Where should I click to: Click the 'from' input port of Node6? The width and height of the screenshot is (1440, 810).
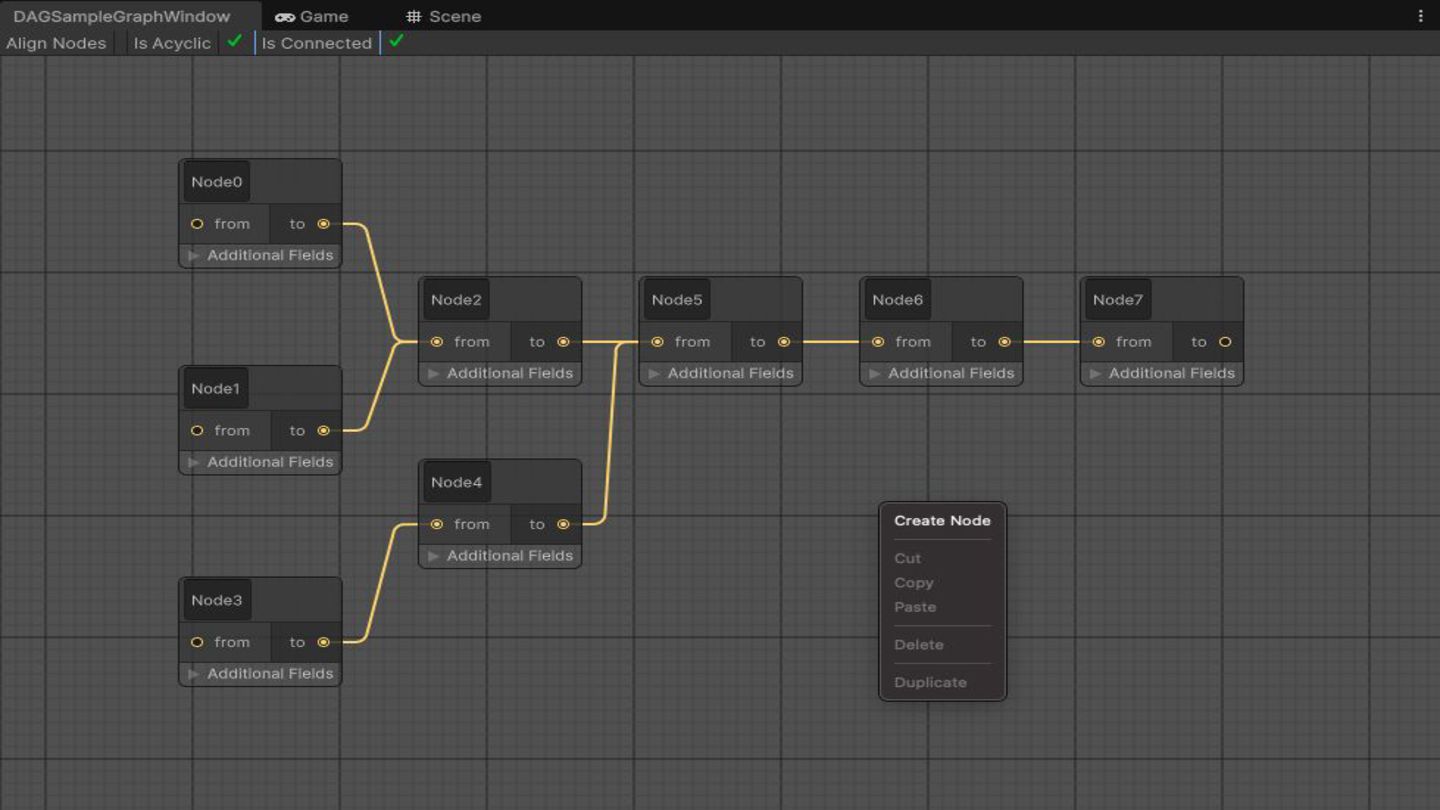(878, 342)
